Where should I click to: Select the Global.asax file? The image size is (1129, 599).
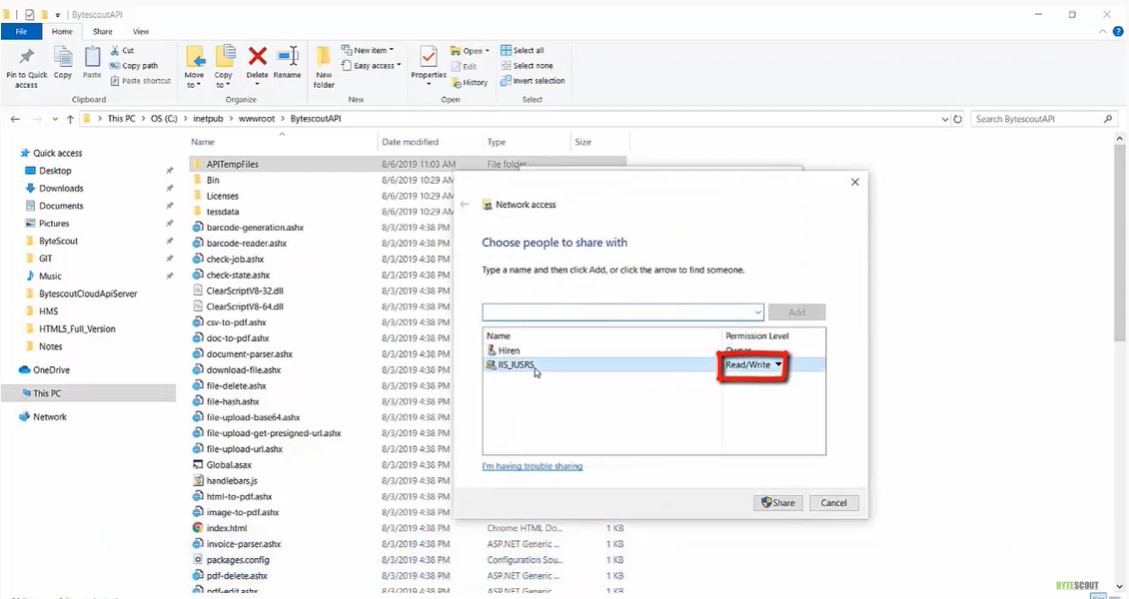[228, 465]
